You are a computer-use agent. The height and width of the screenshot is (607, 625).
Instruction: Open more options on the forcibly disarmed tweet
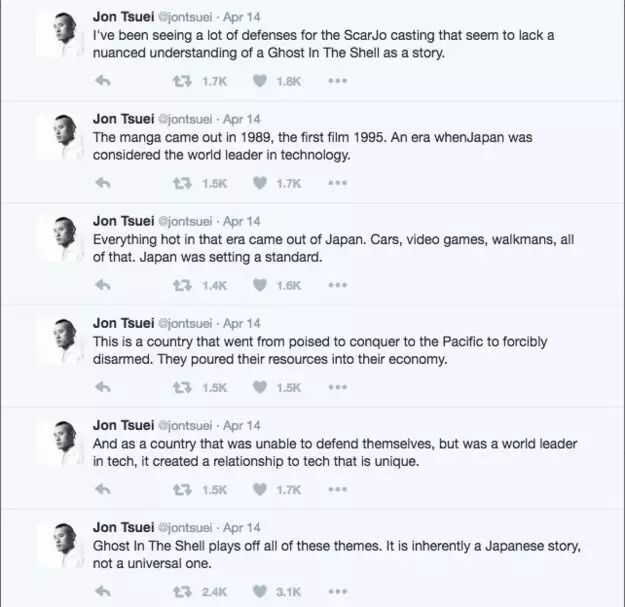point(337,387)
